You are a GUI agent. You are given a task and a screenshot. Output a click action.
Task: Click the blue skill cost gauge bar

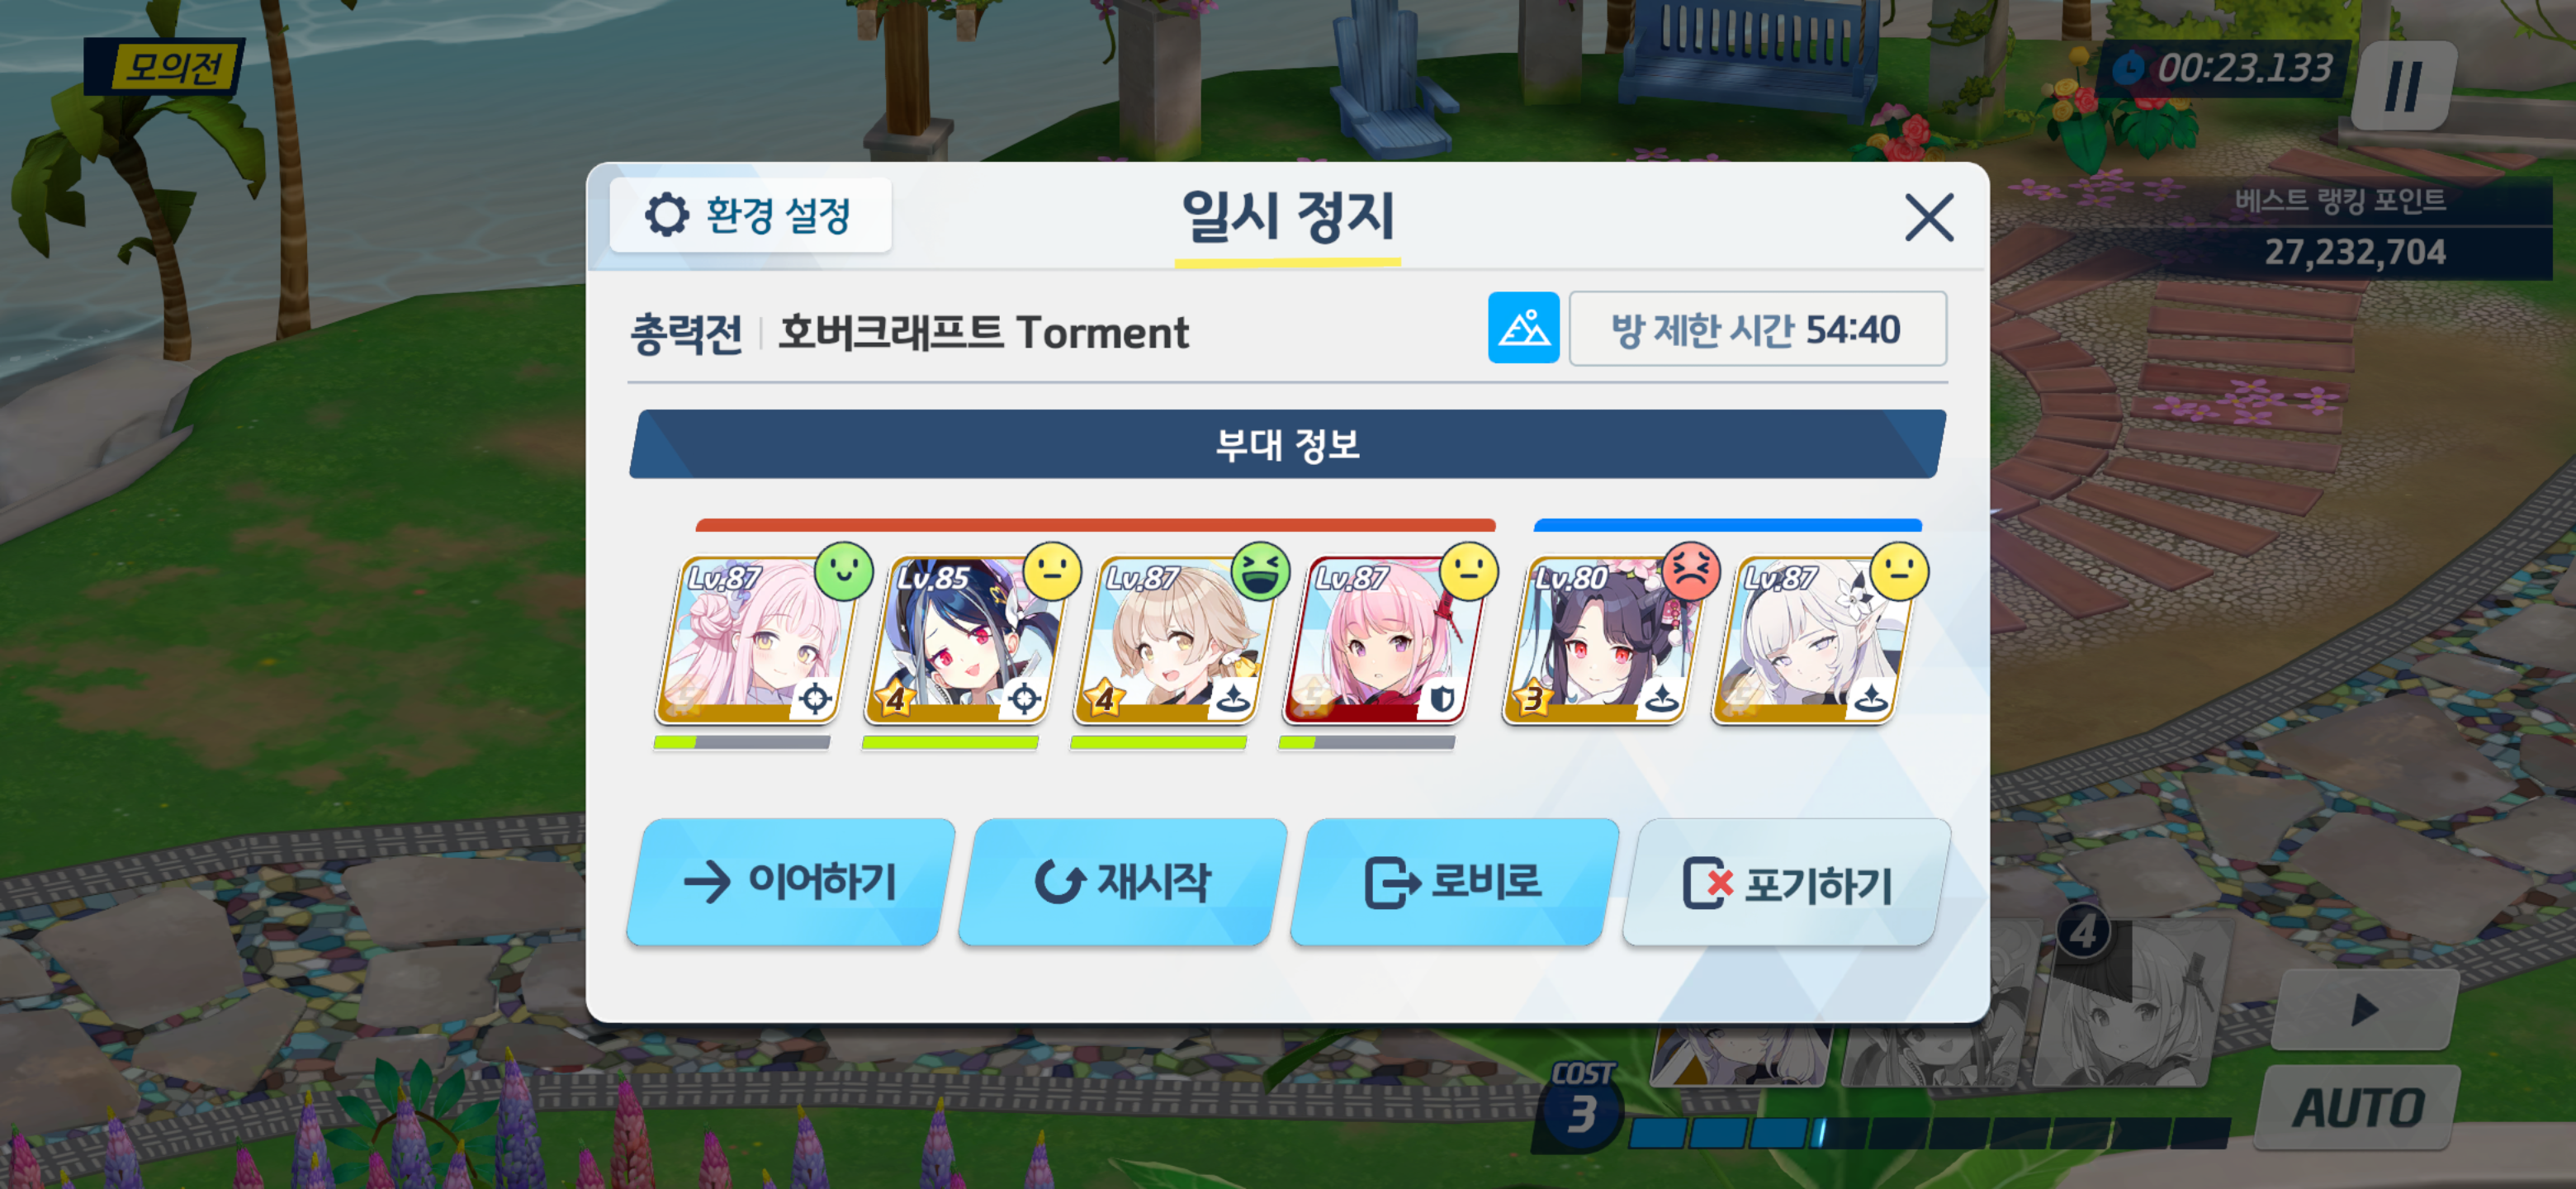[x=1928, y=1133]
